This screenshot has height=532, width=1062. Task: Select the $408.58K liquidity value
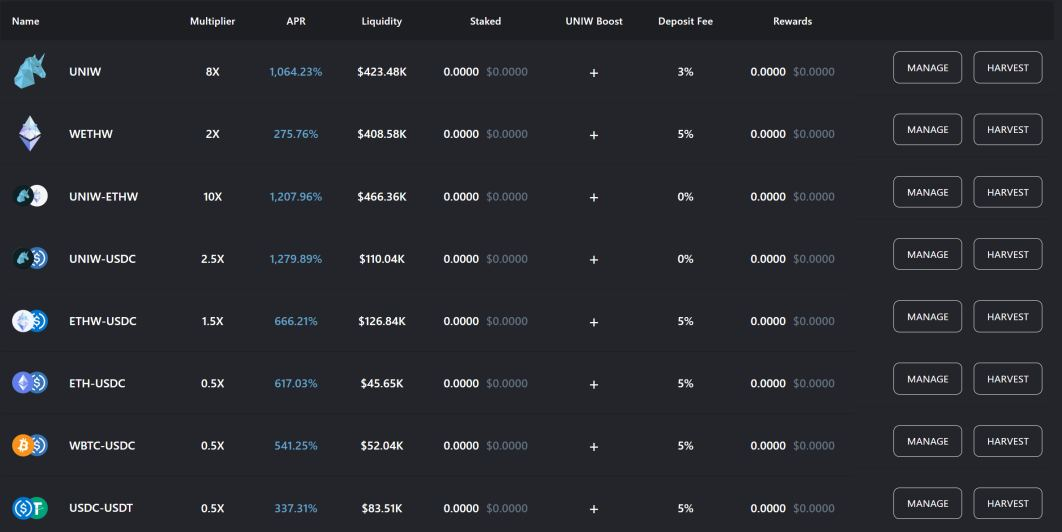pyautogui.click(x=382, y=134)
